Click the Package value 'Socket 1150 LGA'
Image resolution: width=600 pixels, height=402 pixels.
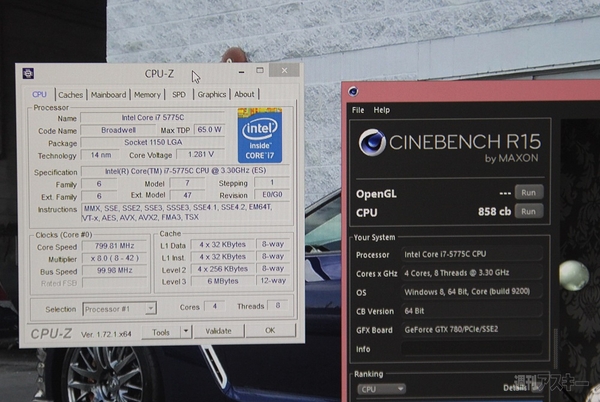click(x=153, y=142)
